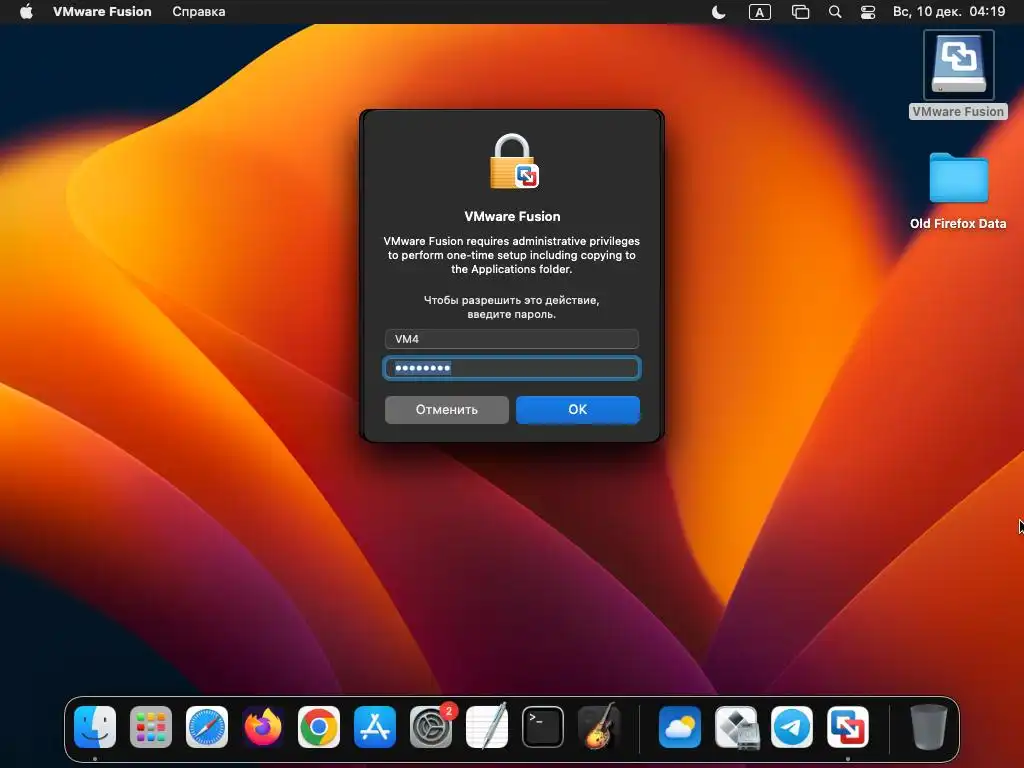Open Terminal from the Dock
Viewport: 1024px width, 768px height.
[x=543, y=727]
